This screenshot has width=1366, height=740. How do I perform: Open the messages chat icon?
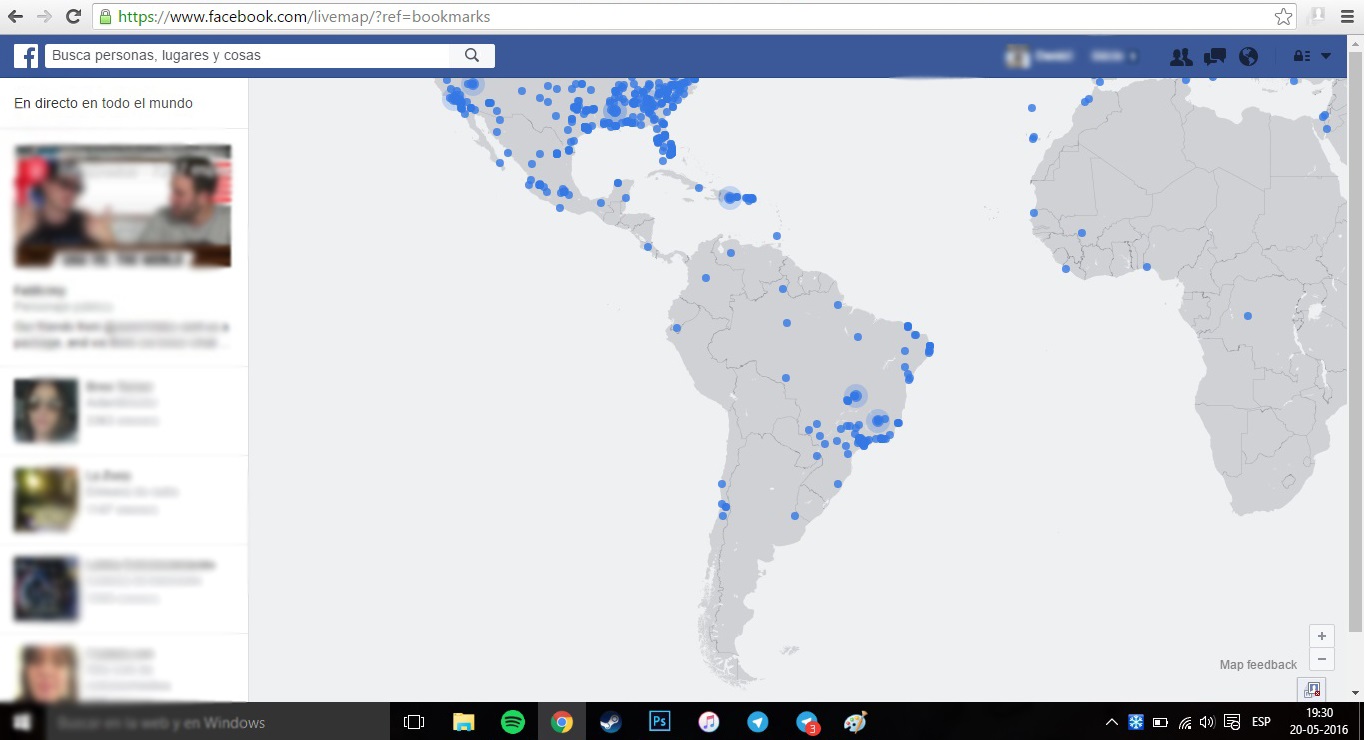tap(1215, 57)
